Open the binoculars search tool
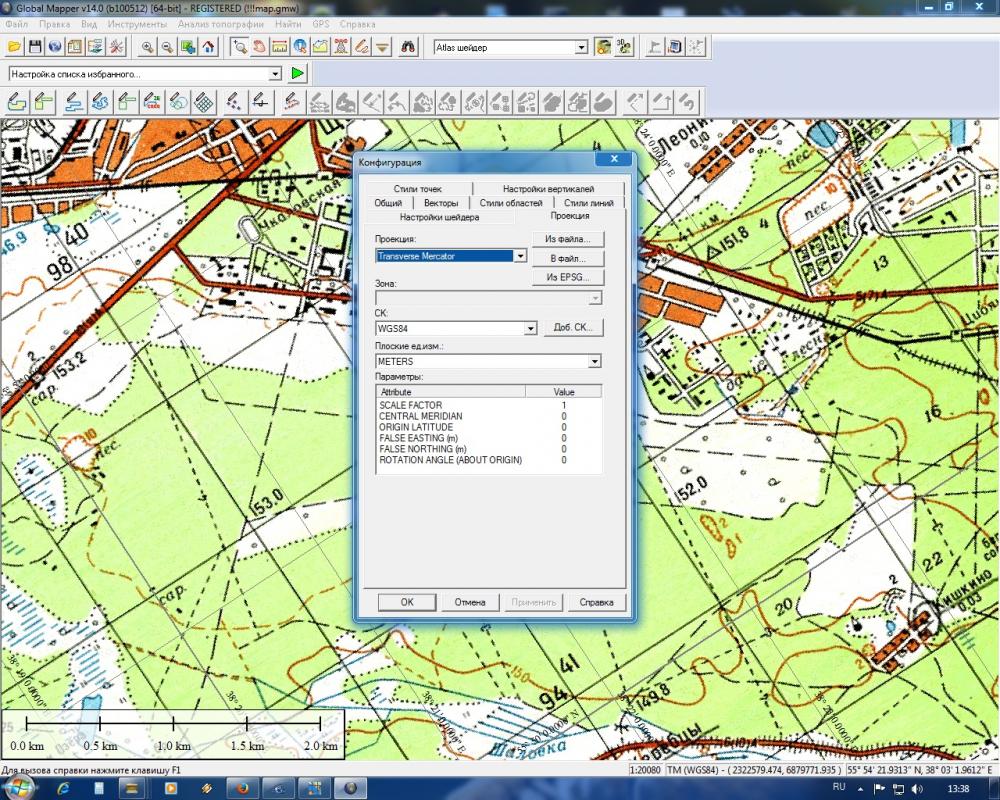 point(408,47)
